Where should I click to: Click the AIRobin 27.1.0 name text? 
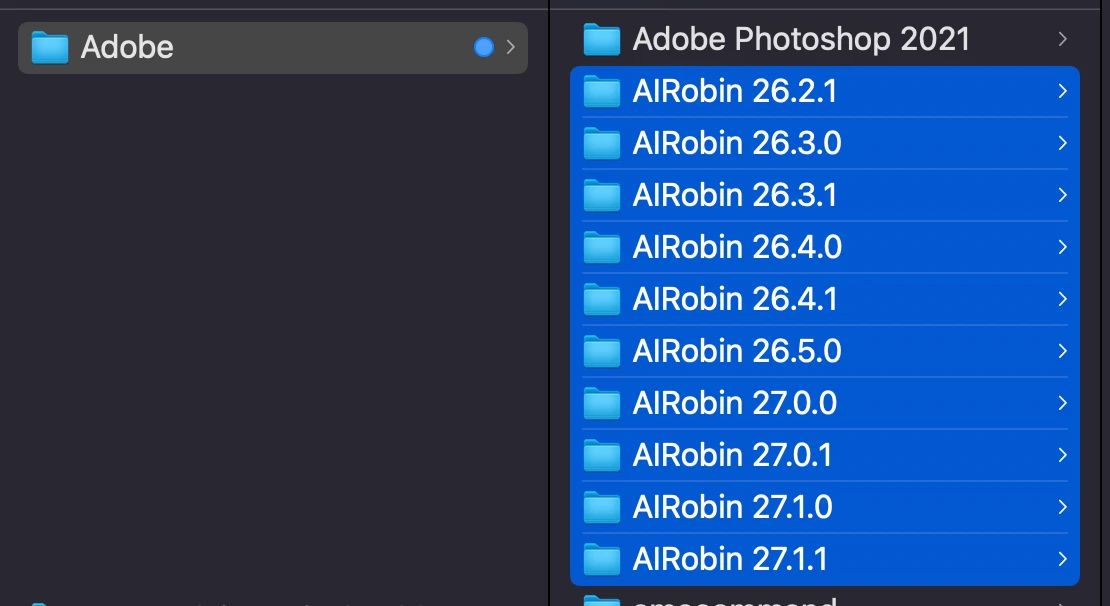(x=733, y=508)
